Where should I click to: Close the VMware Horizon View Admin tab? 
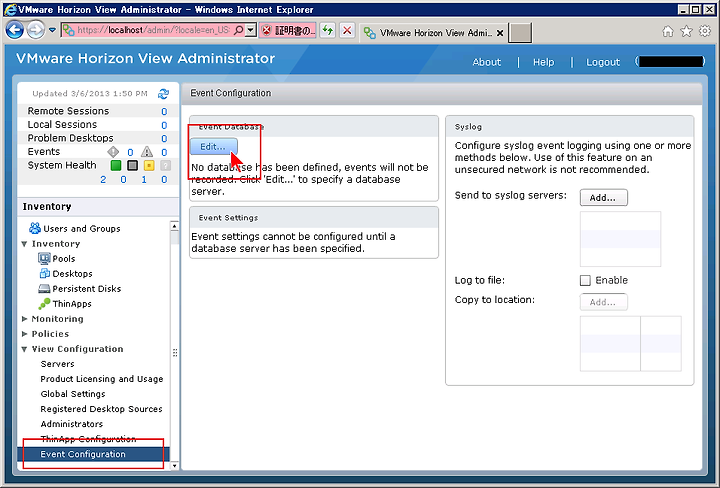coord(500,33)
